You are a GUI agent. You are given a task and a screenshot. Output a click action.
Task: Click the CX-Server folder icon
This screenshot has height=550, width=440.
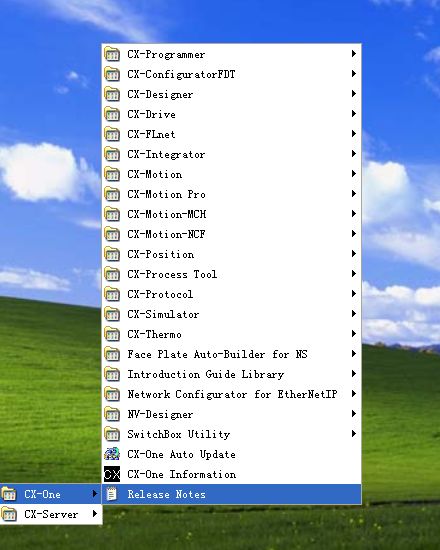(9, 514)
